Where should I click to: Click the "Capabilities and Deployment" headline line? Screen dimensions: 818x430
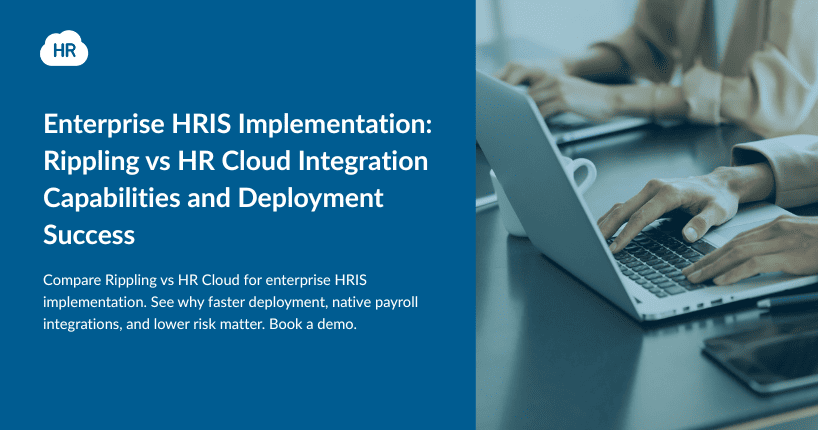tap(213, 198)
